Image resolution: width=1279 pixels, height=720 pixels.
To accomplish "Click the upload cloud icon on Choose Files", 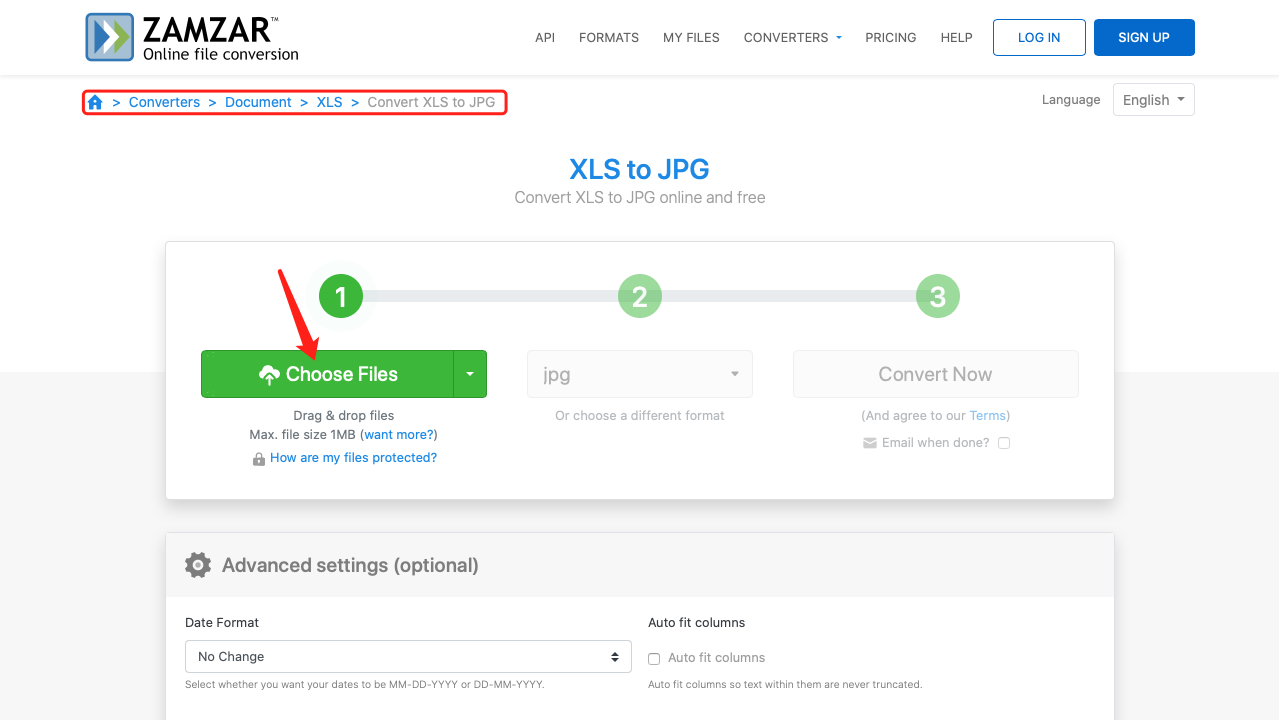I will click(270, 373).
